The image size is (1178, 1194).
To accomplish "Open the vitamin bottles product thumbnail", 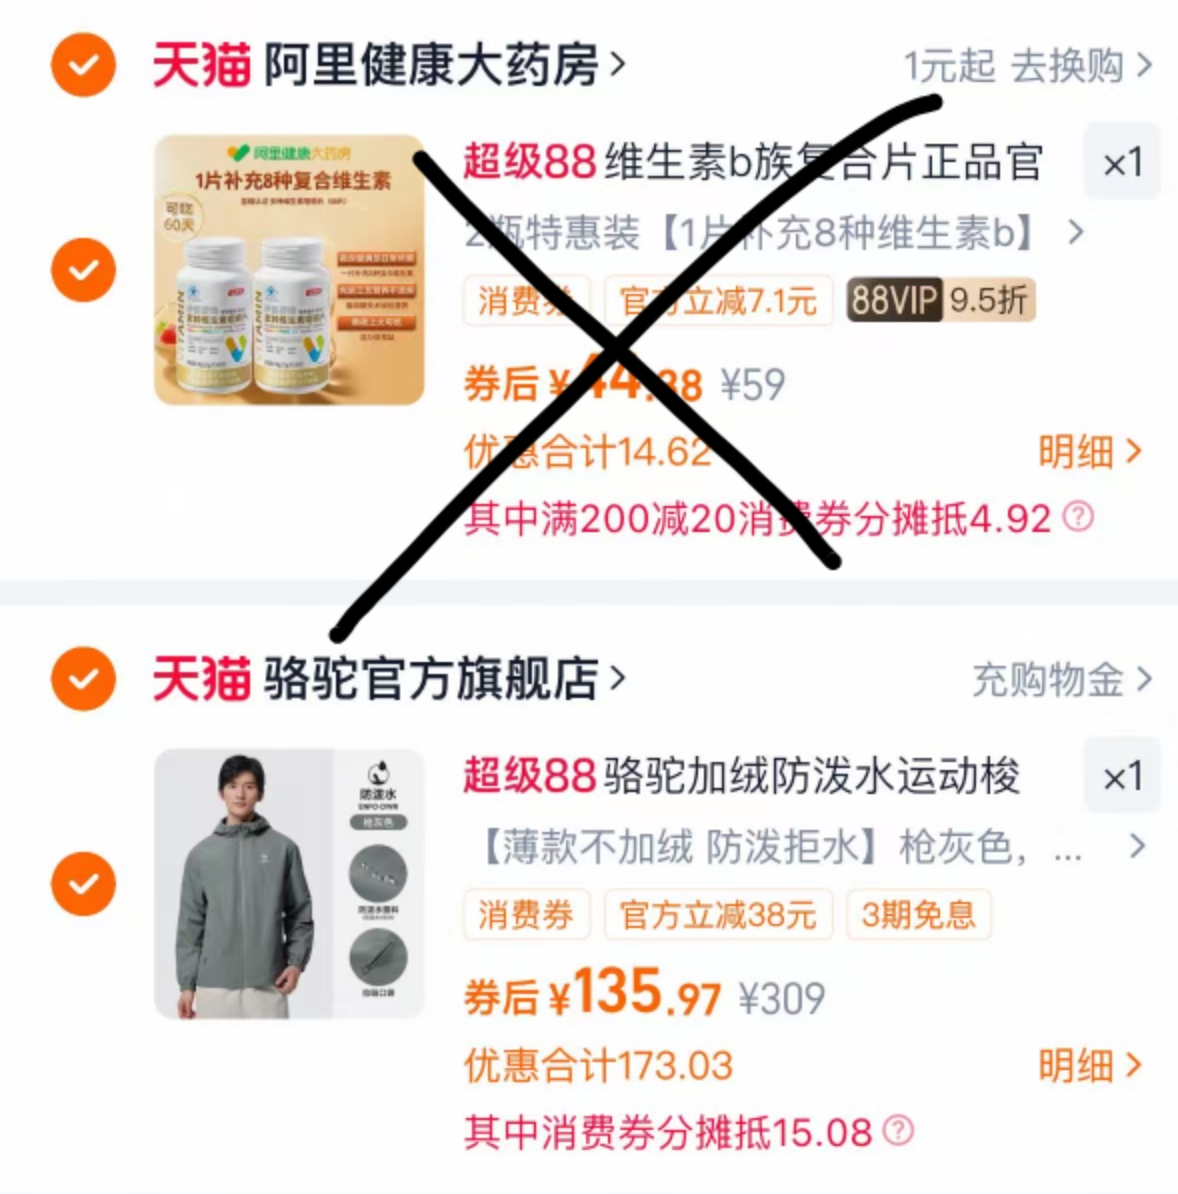I will tap(289, 270).
